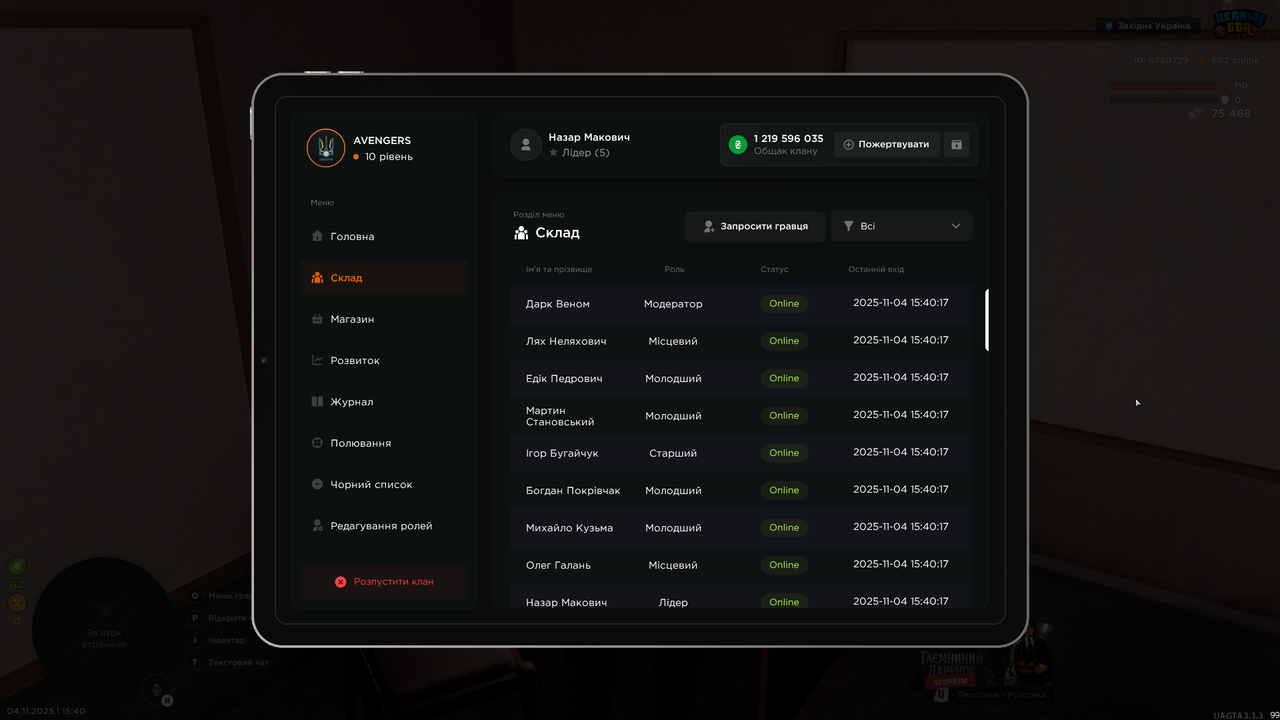Click the star icon beside Лідер (5)
This screenshot has width=1280, height=720.
(553, 153)
